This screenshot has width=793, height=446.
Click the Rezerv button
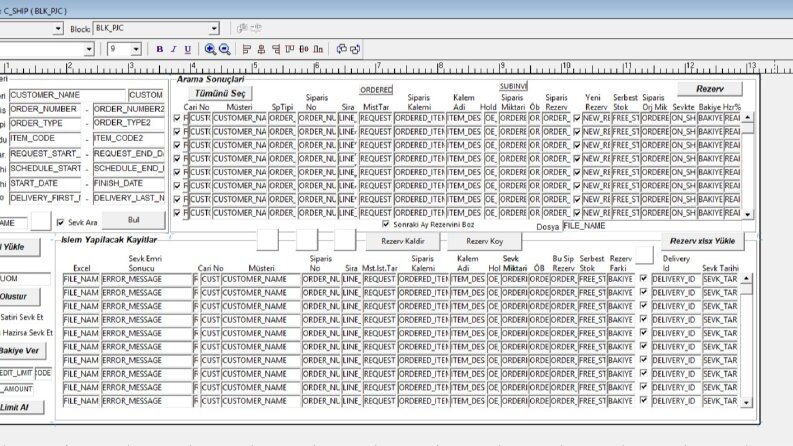(710, 89)
